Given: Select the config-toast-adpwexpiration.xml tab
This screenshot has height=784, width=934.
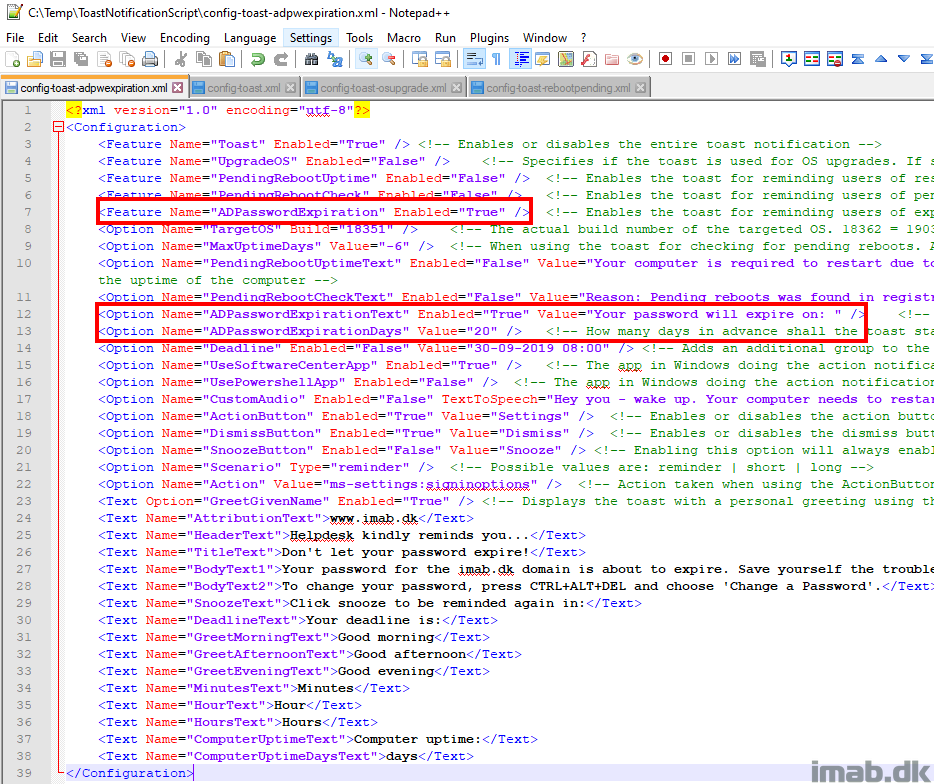Looking at the screenshot, I should (x=94, y=88).
